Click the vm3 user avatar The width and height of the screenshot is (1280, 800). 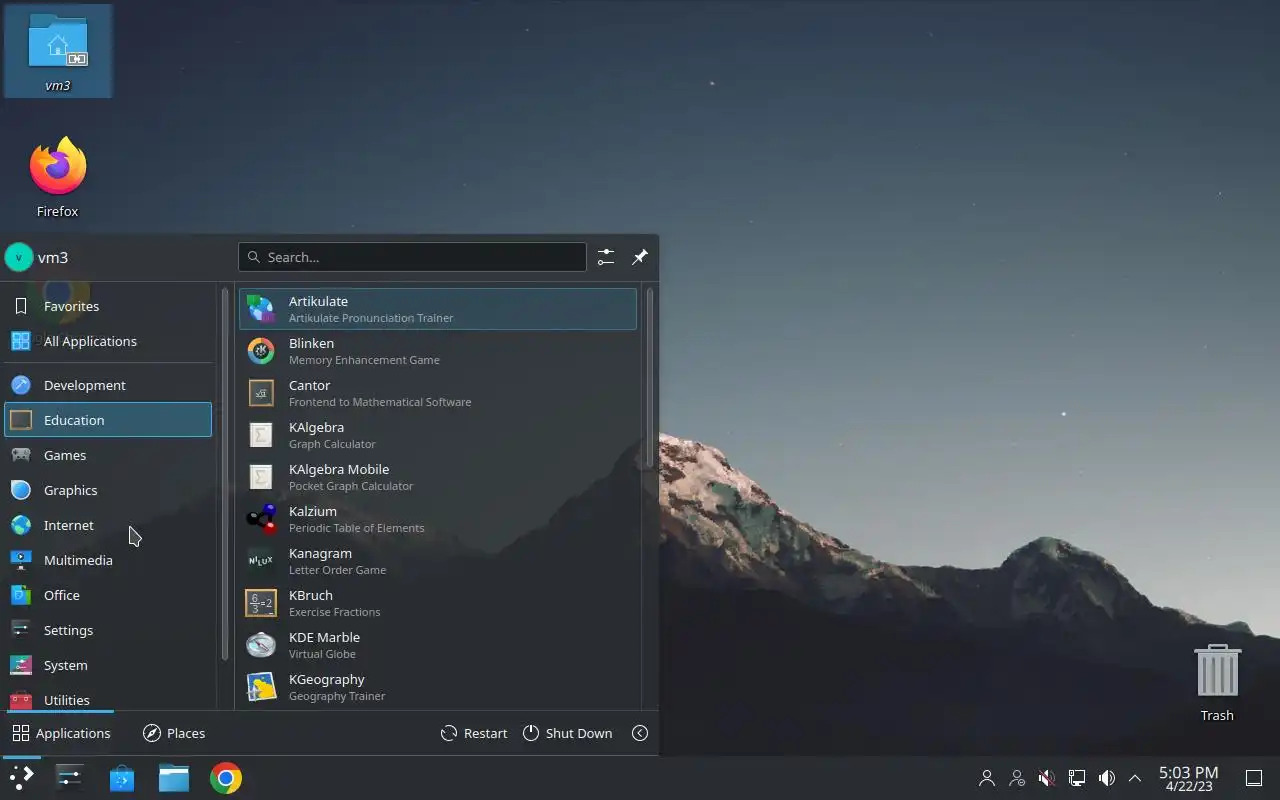(x=19, y=257)
